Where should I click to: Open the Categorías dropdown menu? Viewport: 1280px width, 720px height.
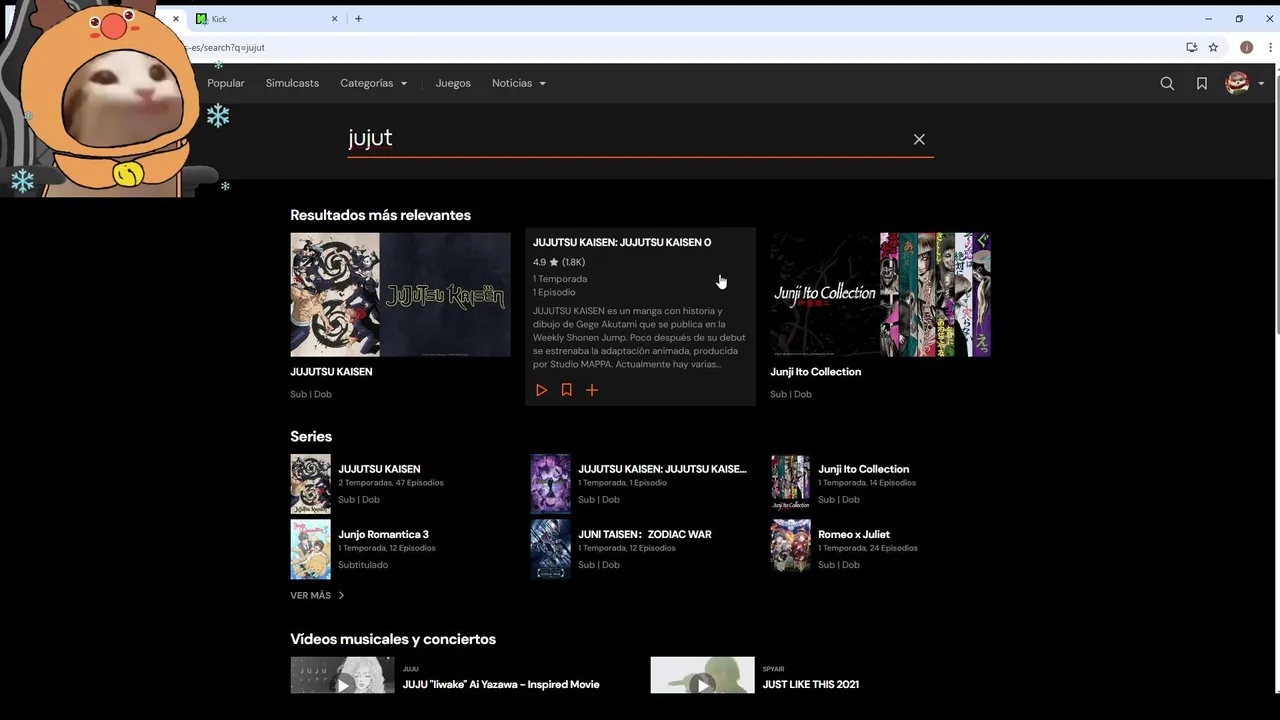(374, 83)
